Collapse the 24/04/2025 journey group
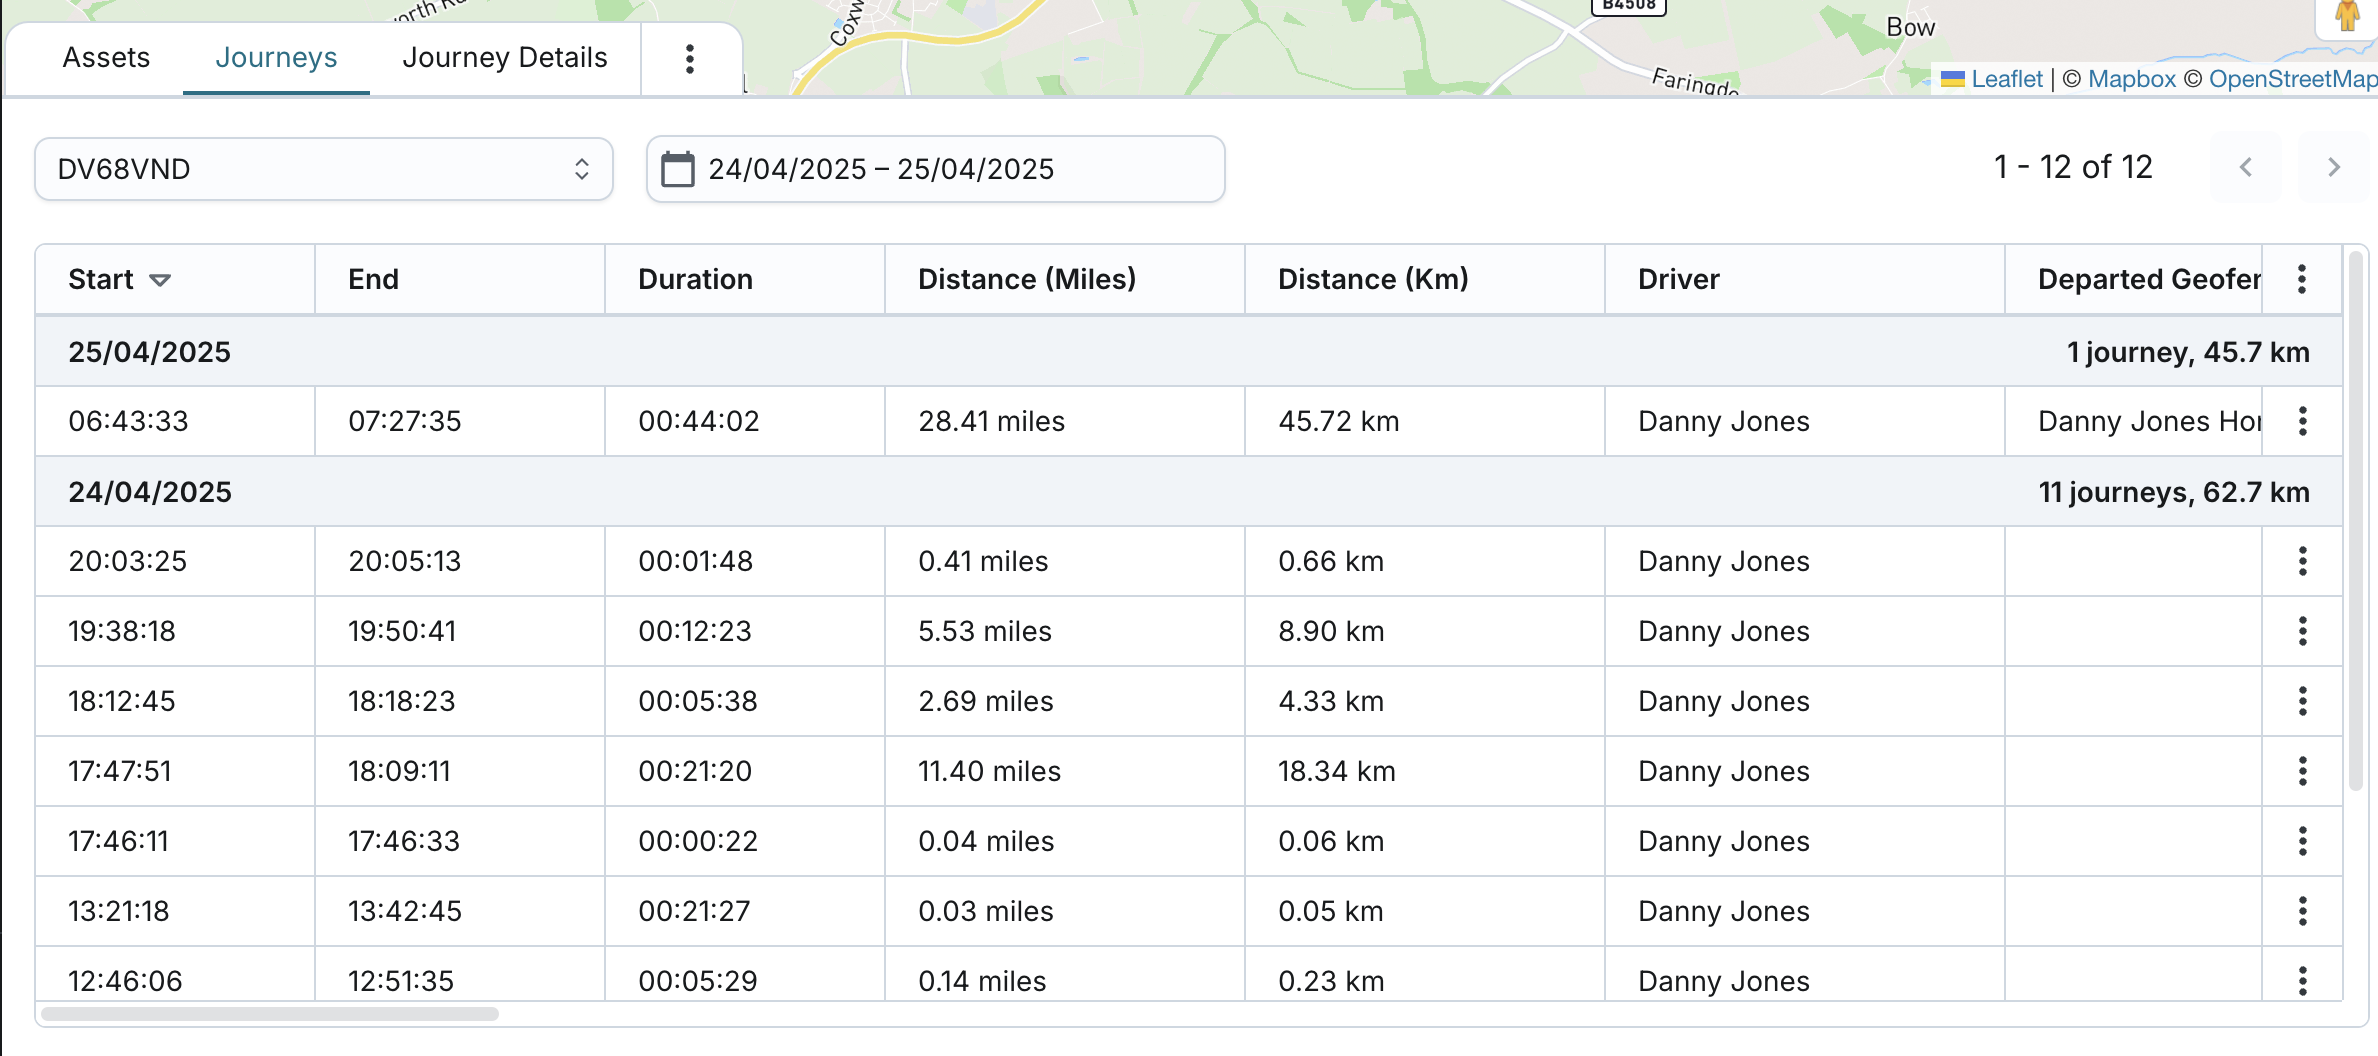 click(150, 492)
